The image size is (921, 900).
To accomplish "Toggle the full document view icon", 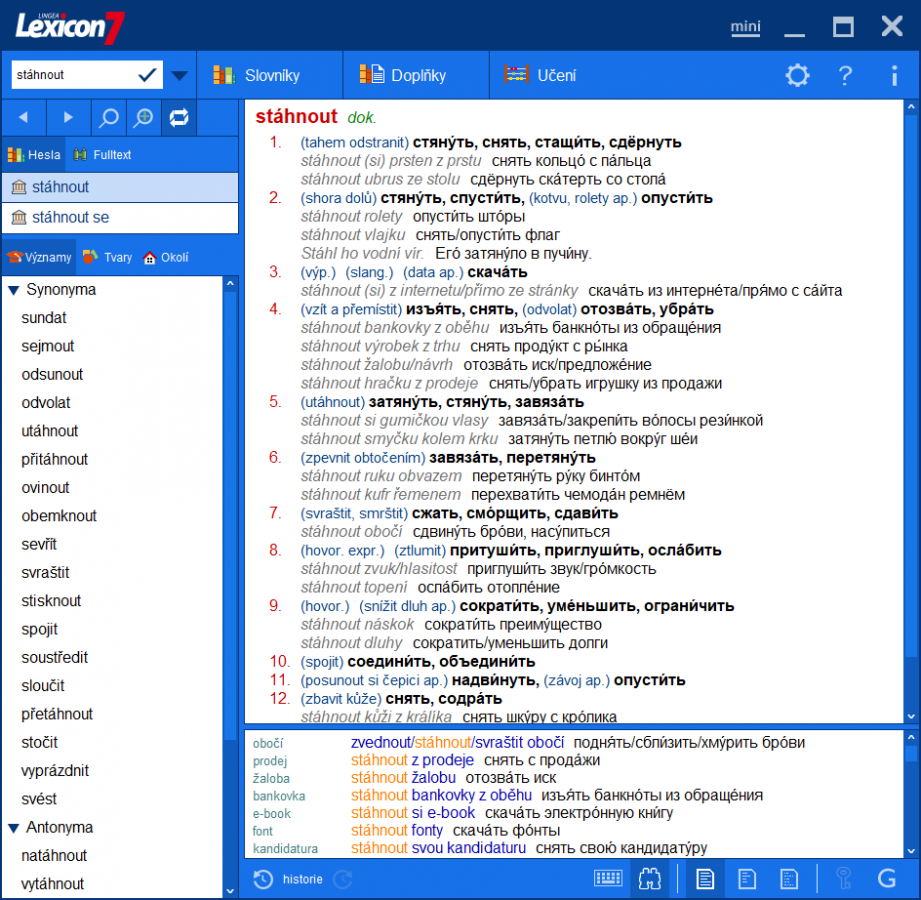I will 707,879.
